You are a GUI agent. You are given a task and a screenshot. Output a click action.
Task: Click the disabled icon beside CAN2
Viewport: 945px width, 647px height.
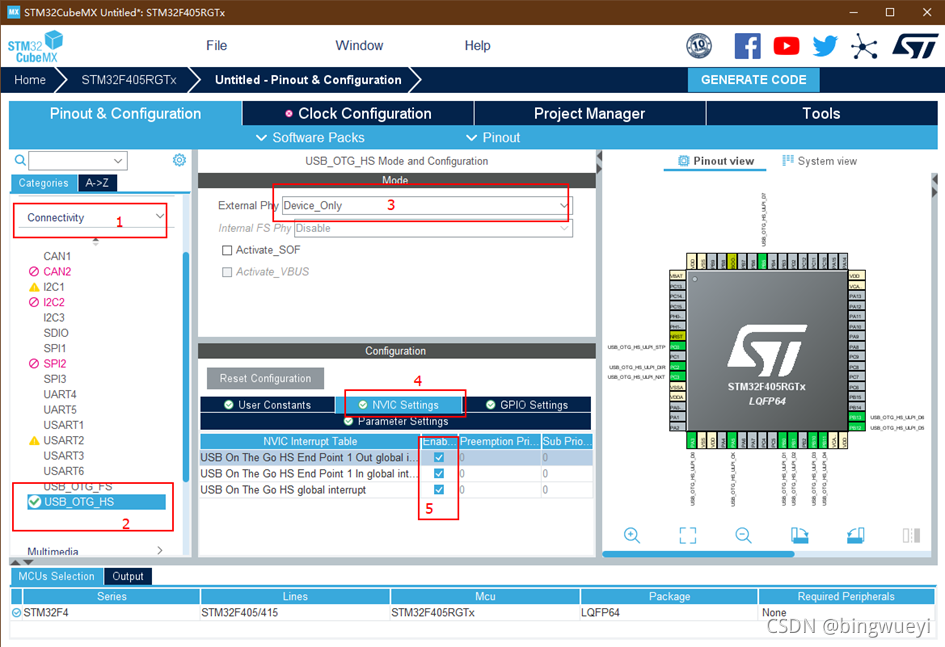click(x=34, y=272)
